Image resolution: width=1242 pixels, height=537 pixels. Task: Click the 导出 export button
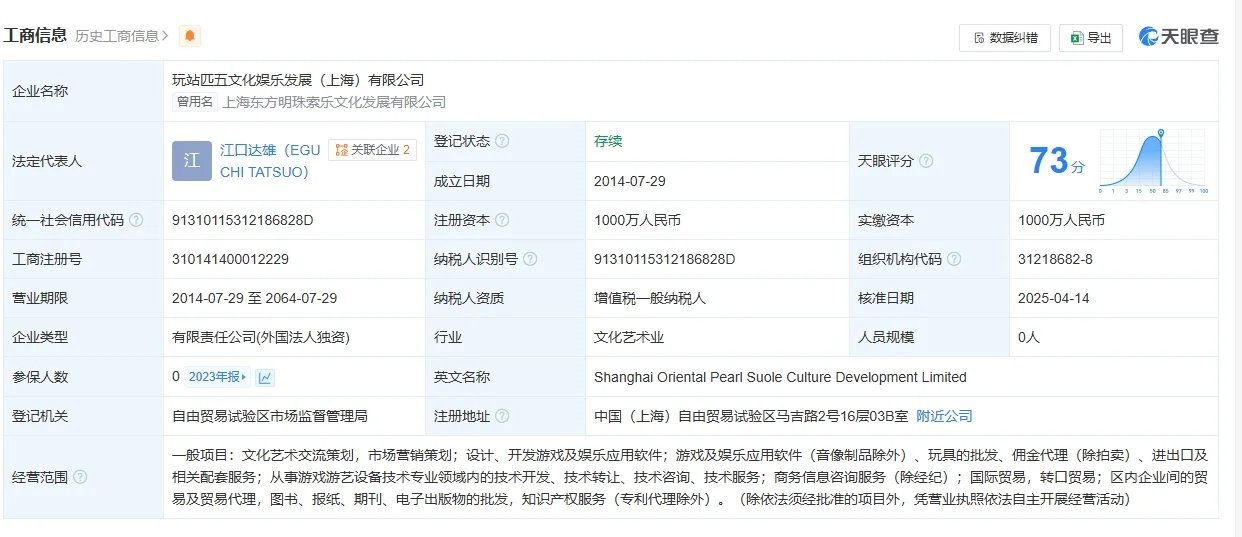[x=1091, y=38]
